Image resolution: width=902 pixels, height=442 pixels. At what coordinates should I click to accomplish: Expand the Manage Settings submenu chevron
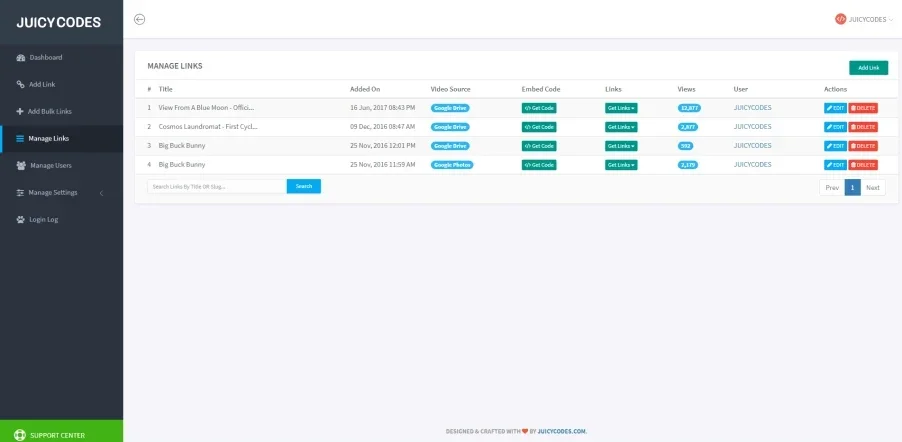point(101,193)
